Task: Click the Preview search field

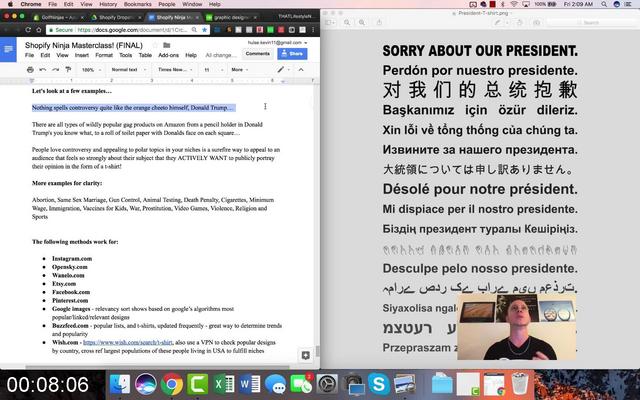Action: pos(591,22)
